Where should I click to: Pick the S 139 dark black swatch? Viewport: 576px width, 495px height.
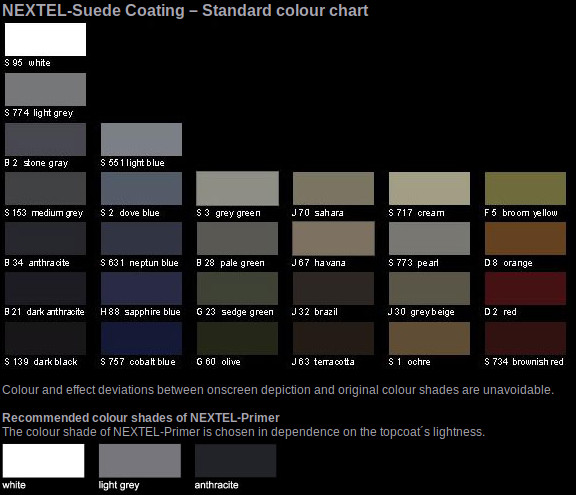[x=45, y=338]
